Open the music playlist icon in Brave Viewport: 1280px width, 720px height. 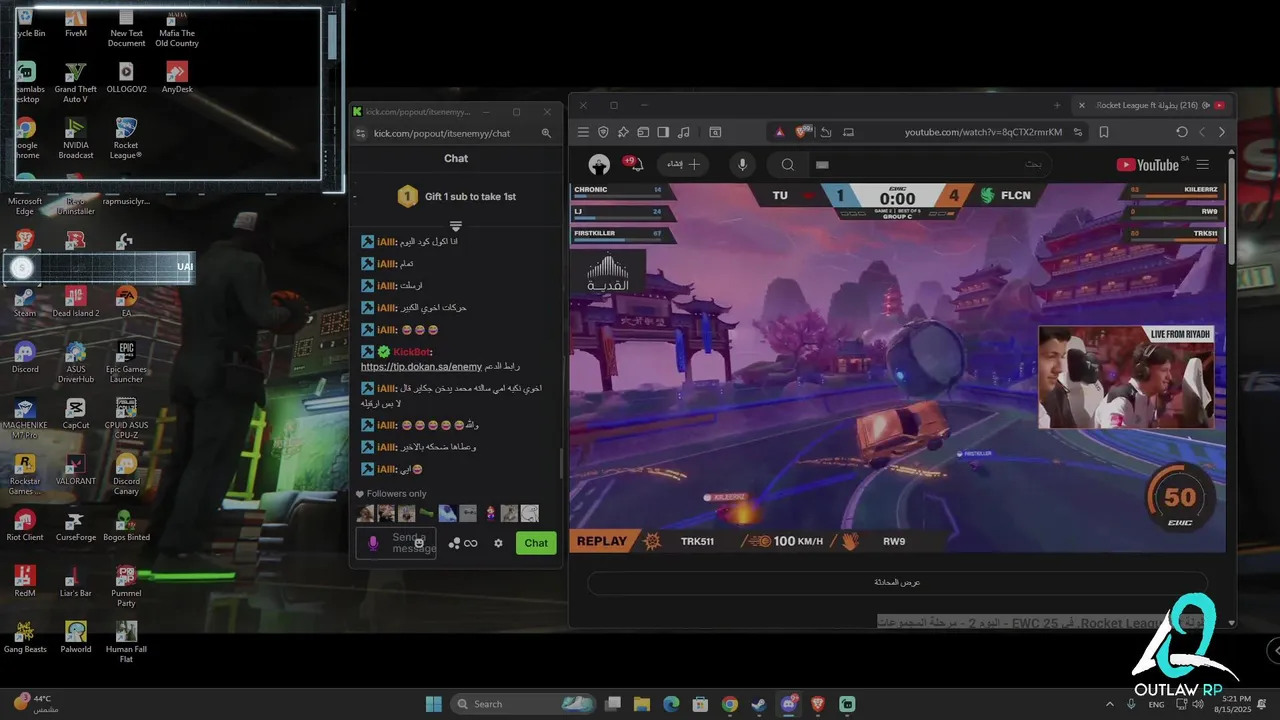(684, 132)
